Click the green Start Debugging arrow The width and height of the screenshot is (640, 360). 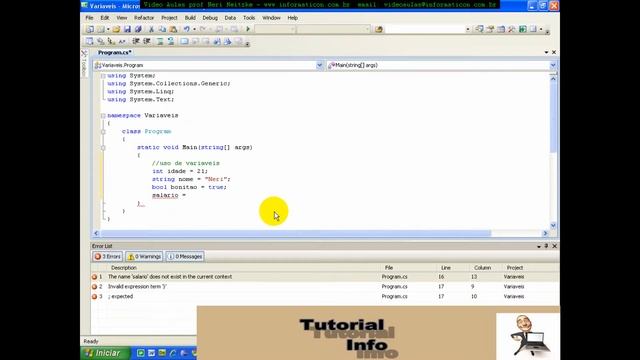tap(248, 29)
